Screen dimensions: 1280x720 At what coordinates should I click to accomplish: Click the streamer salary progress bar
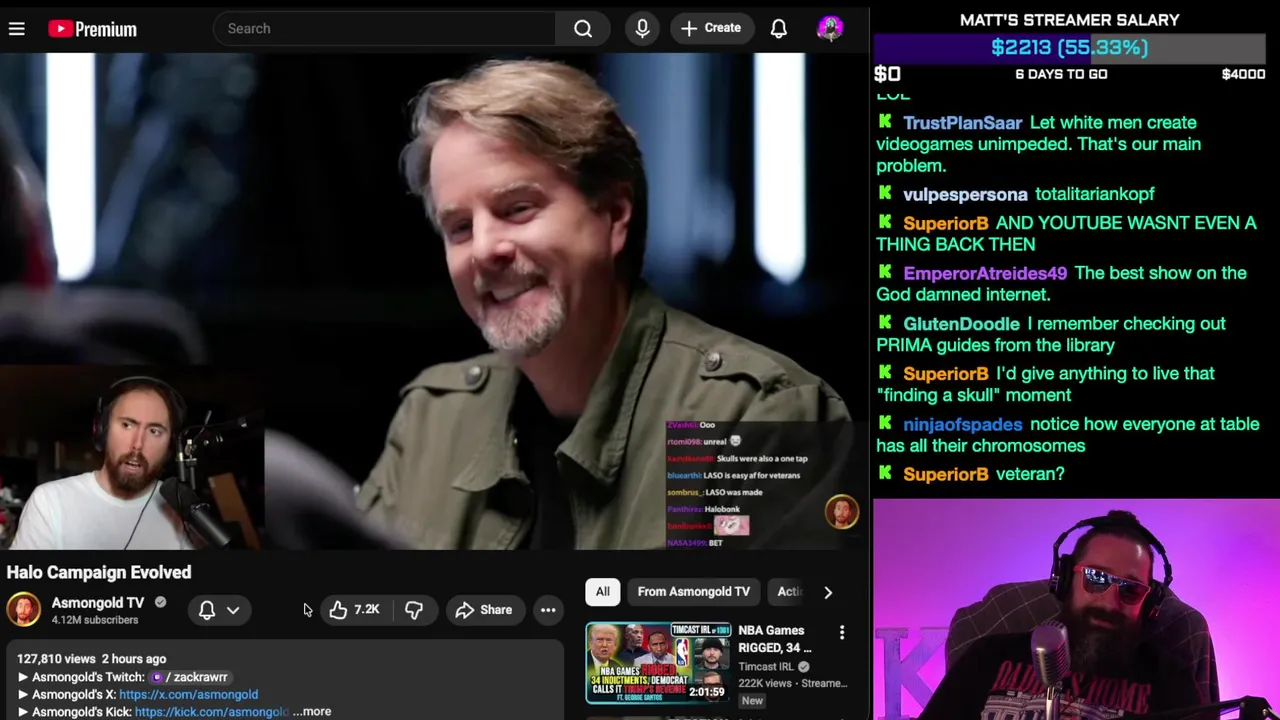1069,47
